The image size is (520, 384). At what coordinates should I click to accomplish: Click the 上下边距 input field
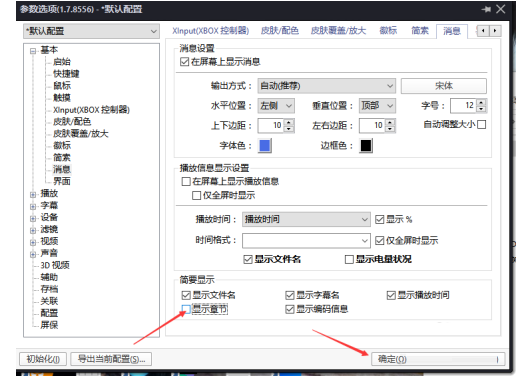tap(271, 126)
